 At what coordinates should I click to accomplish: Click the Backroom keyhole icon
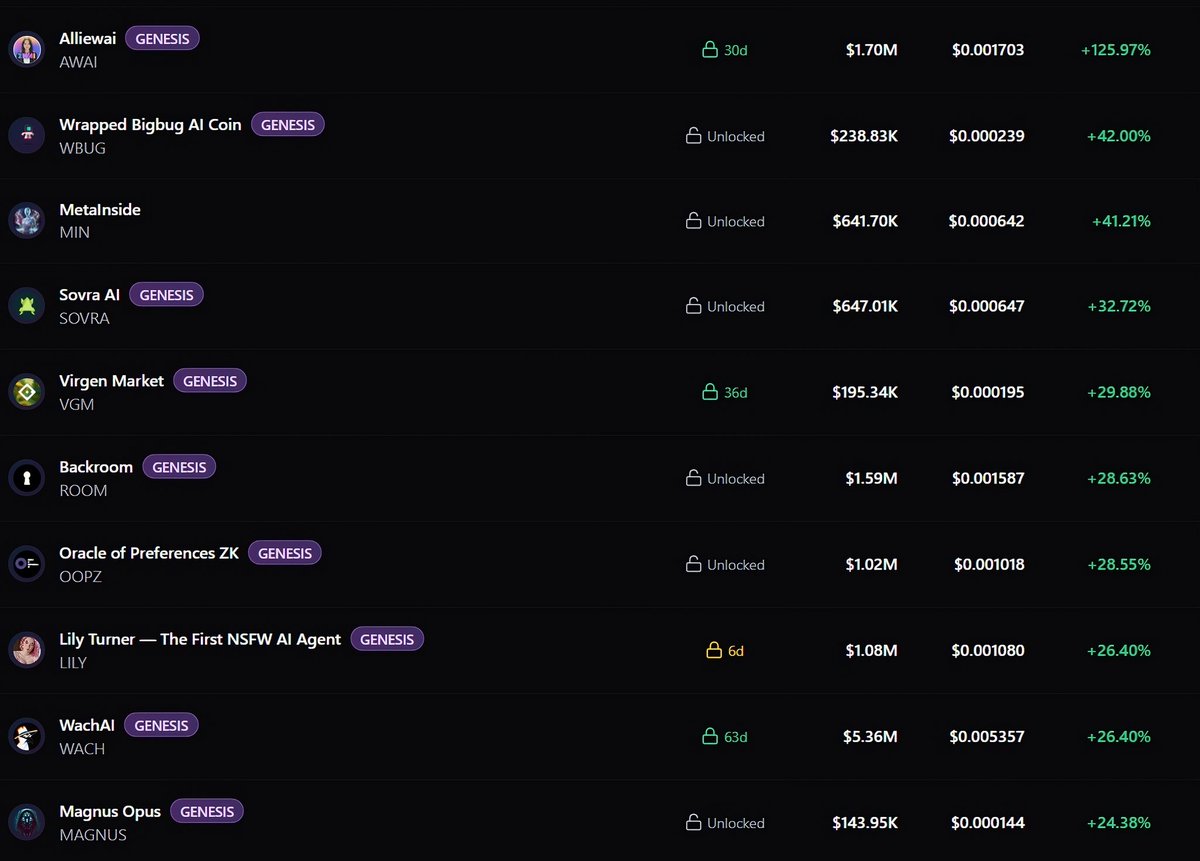pos(27,478)
